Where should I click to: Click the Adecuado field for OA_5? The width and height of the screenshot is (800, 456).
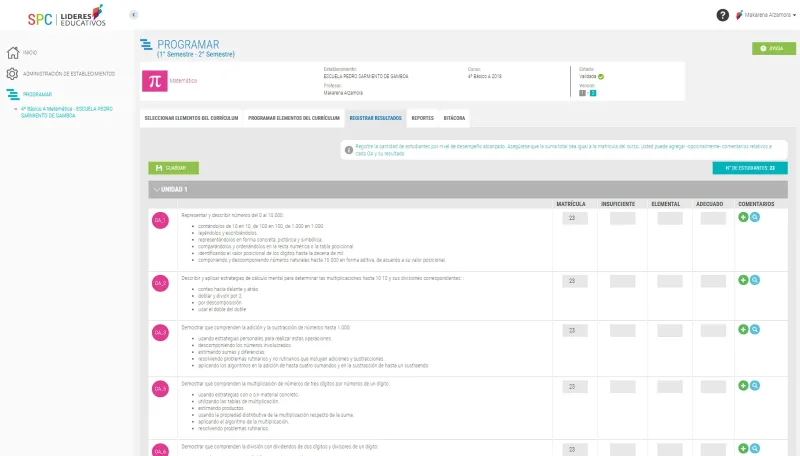click(x=713, y=387)
